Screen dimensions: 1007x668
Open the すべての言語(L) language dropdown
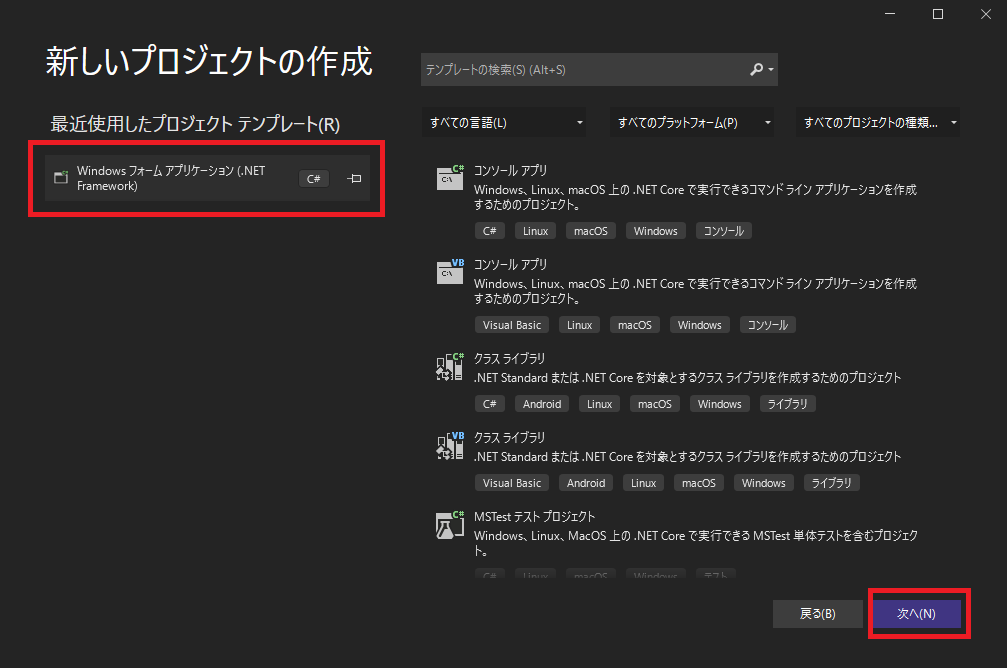pyautogui.click(x=506, y=122)
